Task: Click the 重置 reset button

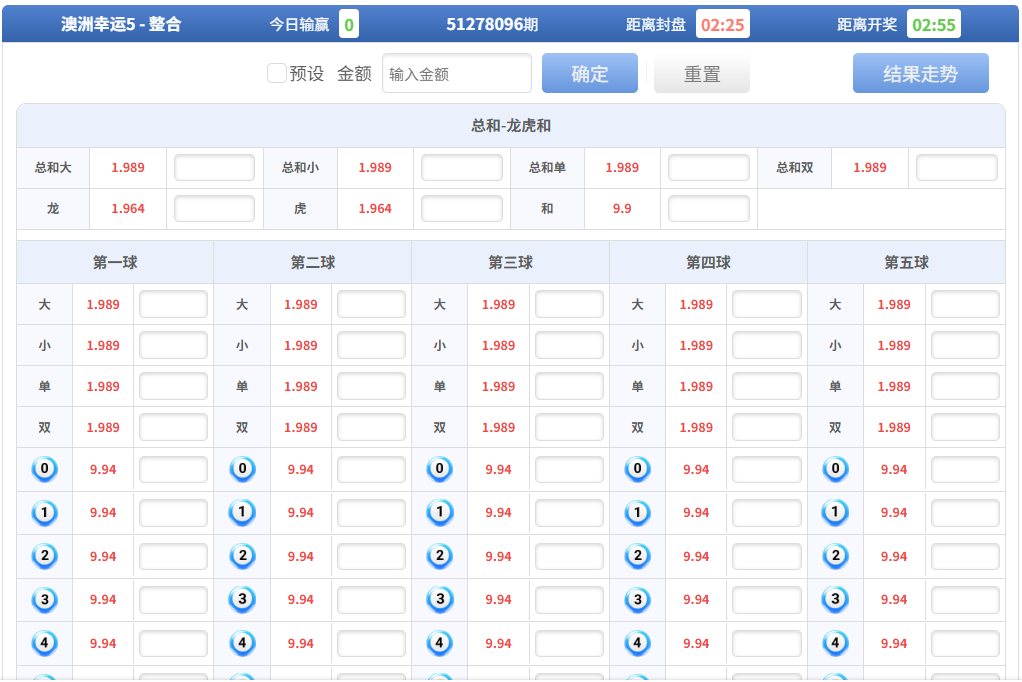Action: (701, 74)
